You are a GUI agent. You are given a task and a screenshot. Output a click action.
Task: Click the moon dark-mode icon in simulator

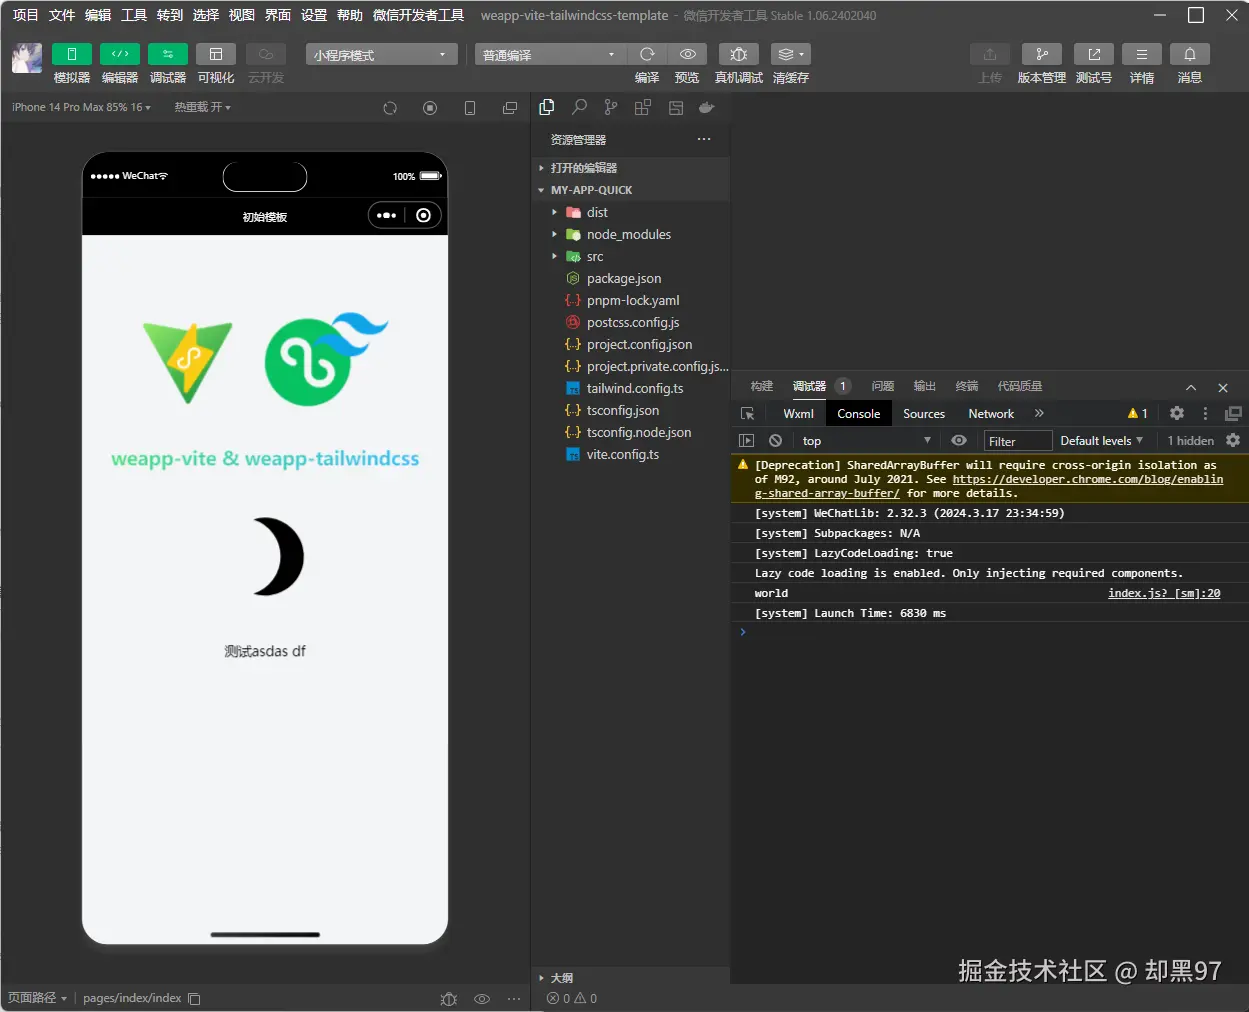(x=278, y=557)
